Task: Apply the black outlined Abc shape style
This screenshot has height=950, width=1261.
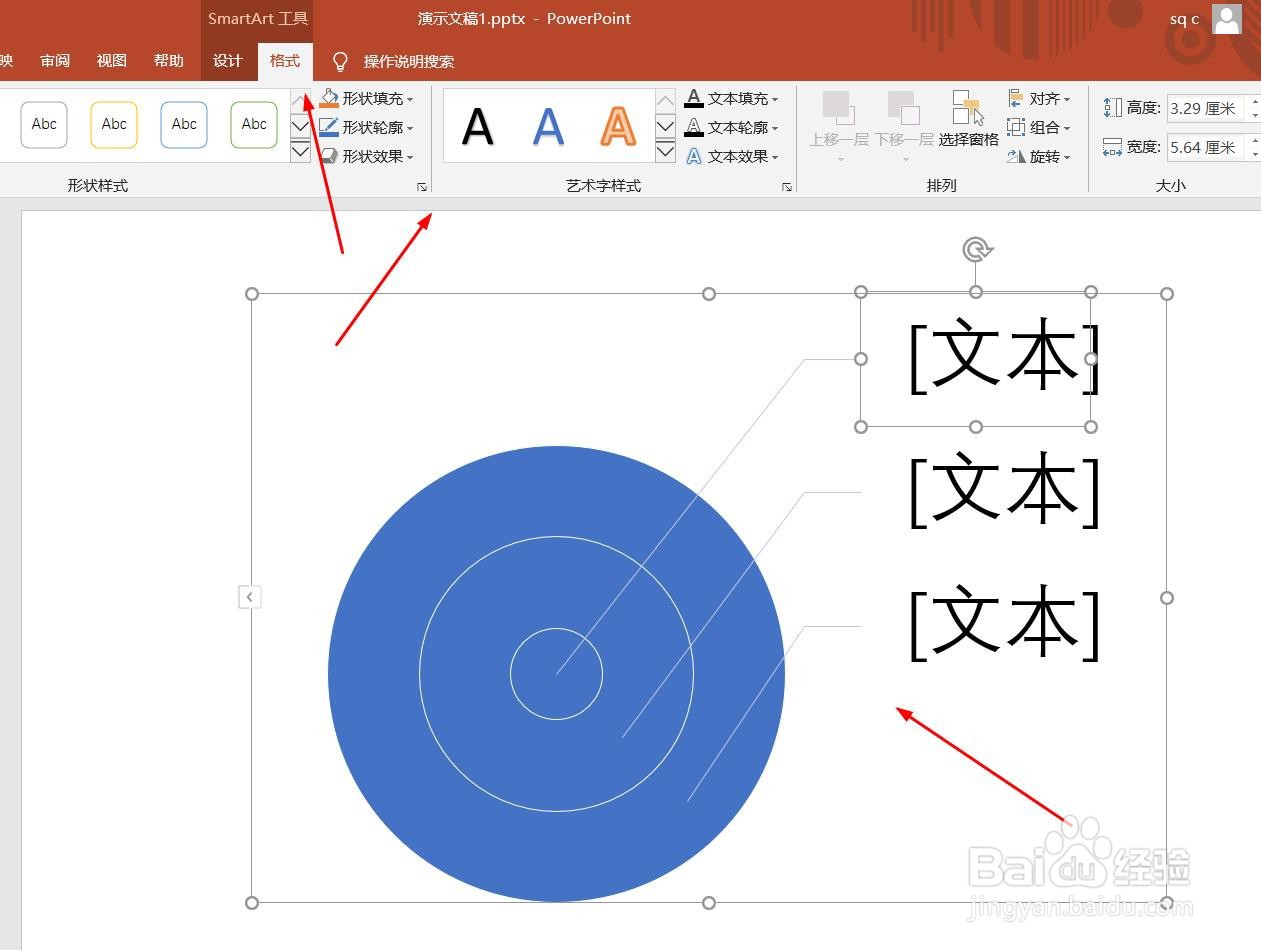Action: [44, 125]
